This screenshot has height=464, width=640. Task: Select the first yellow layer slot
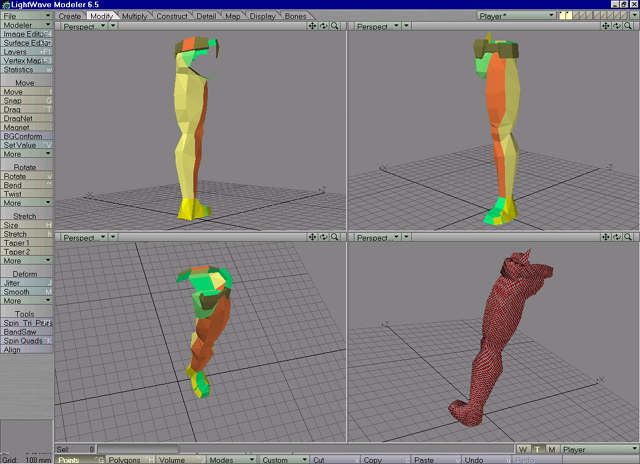(x=562, y=16)
